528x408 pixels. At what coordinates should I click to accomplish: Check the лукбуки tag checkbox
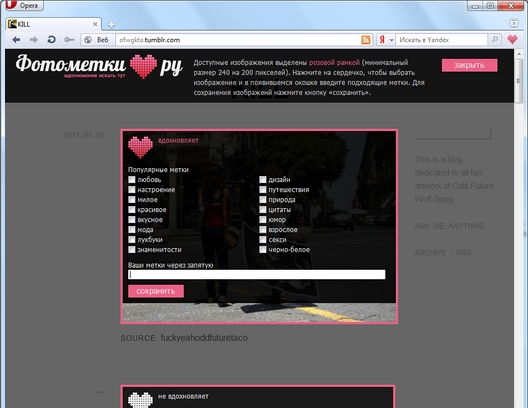tap(132, 239)
